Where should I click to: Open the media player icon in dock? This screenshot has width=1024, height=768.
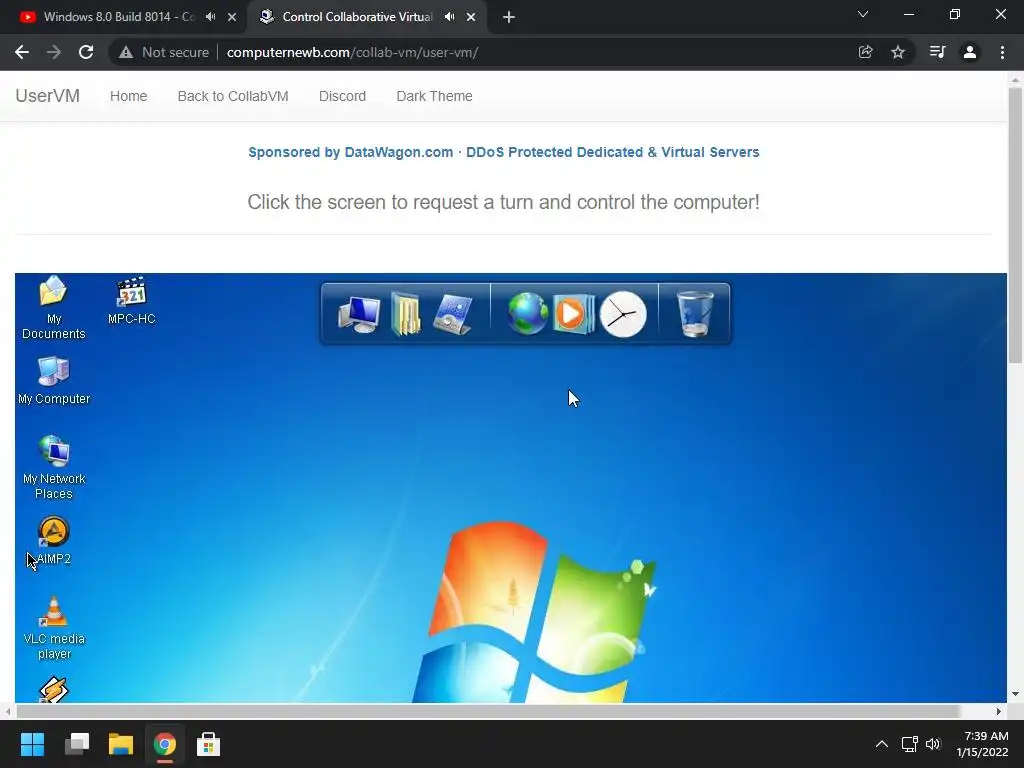tap(573, 314)
